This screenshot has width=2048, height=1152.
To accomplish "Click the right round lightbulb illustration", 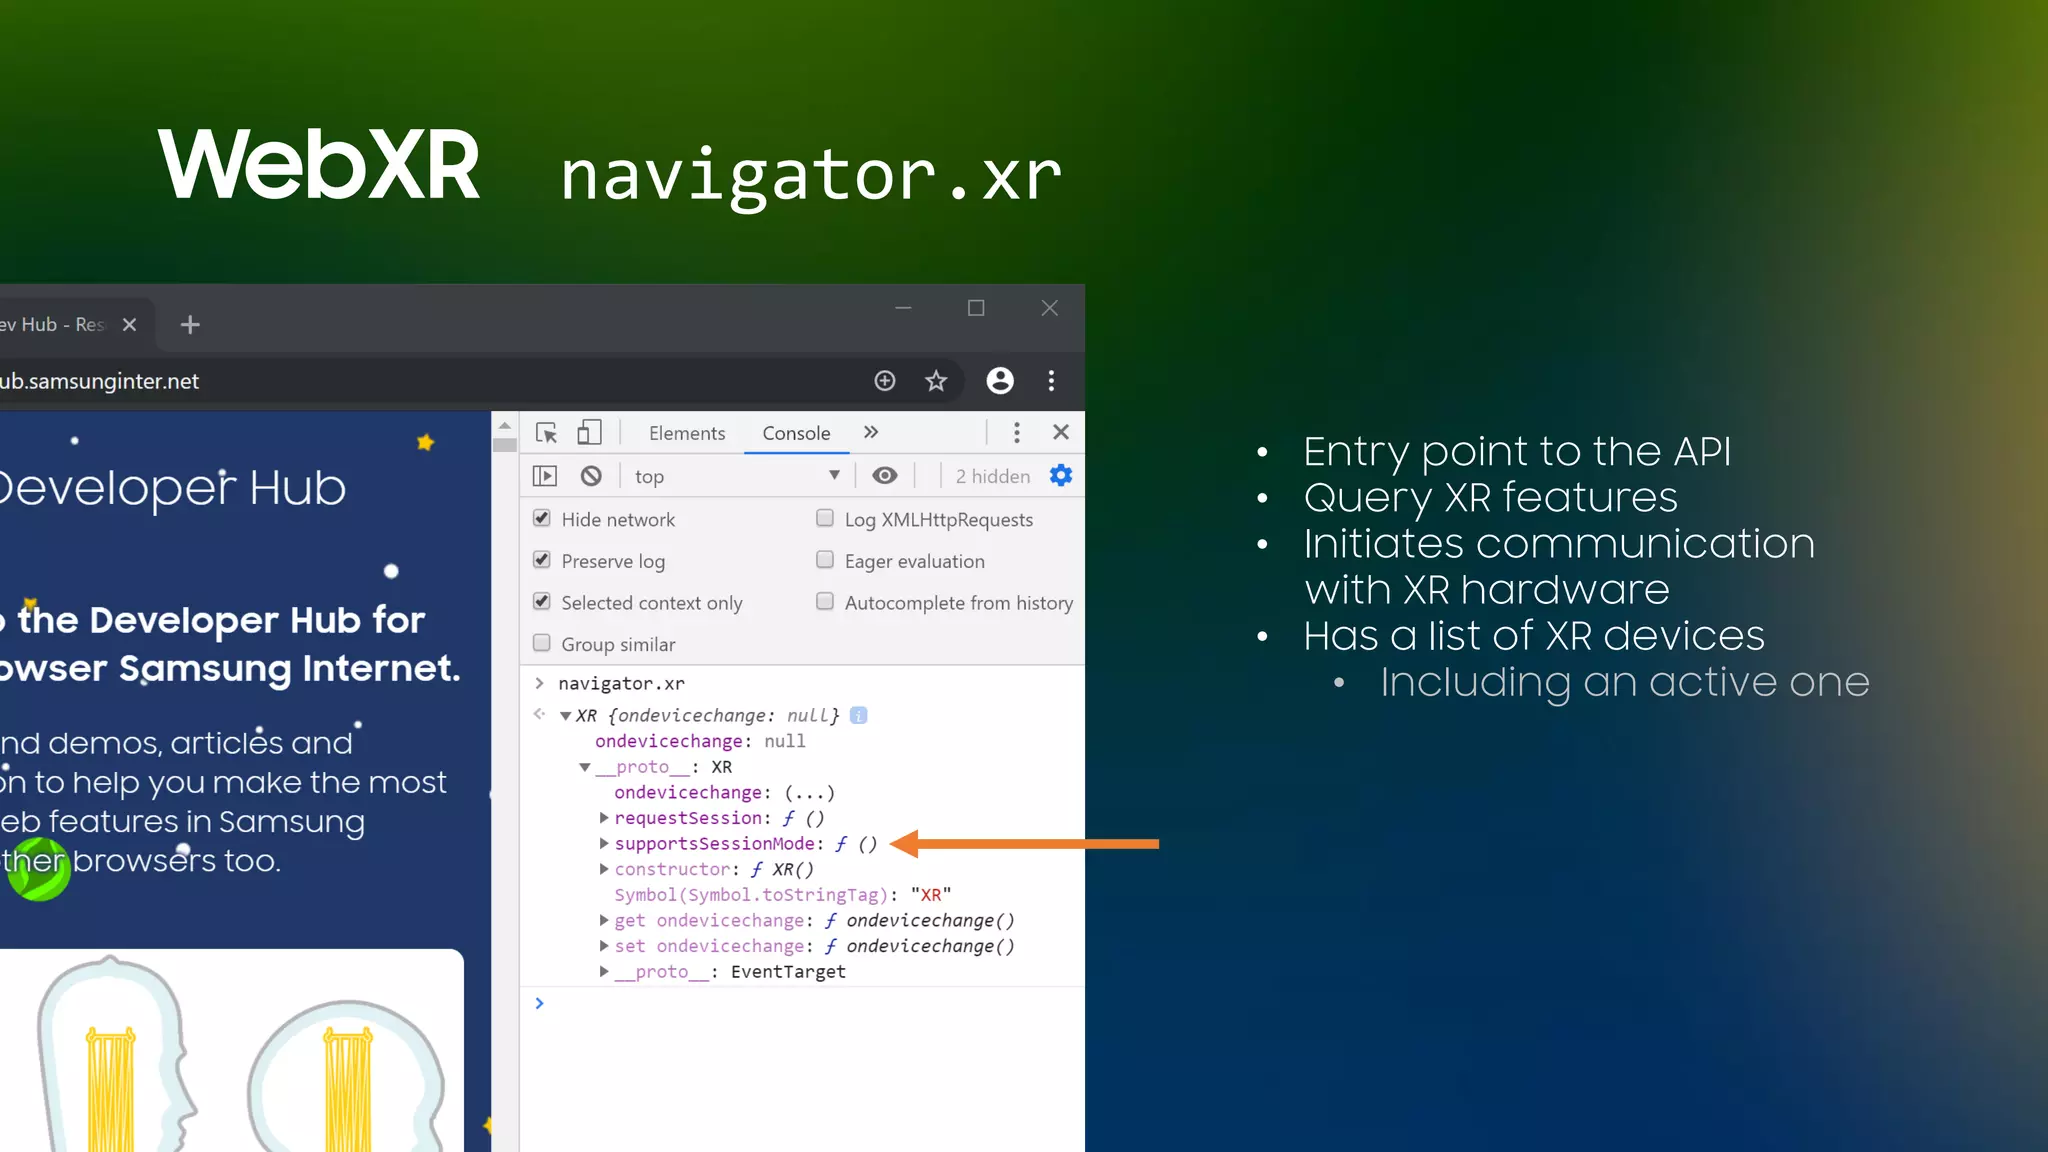I will point(346,1077).
